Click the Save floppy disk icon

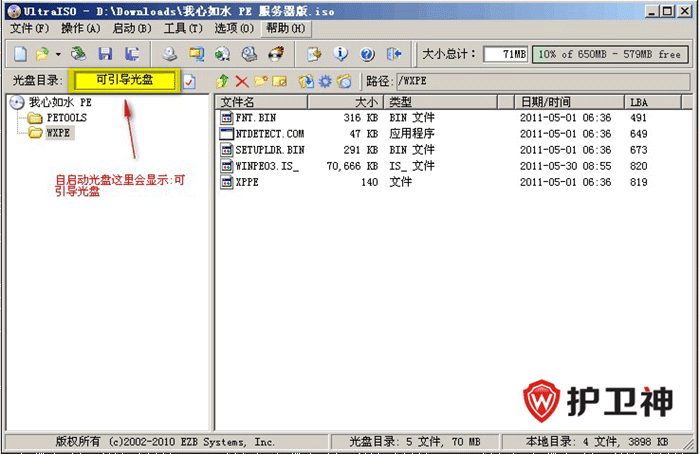click(105, 54)
